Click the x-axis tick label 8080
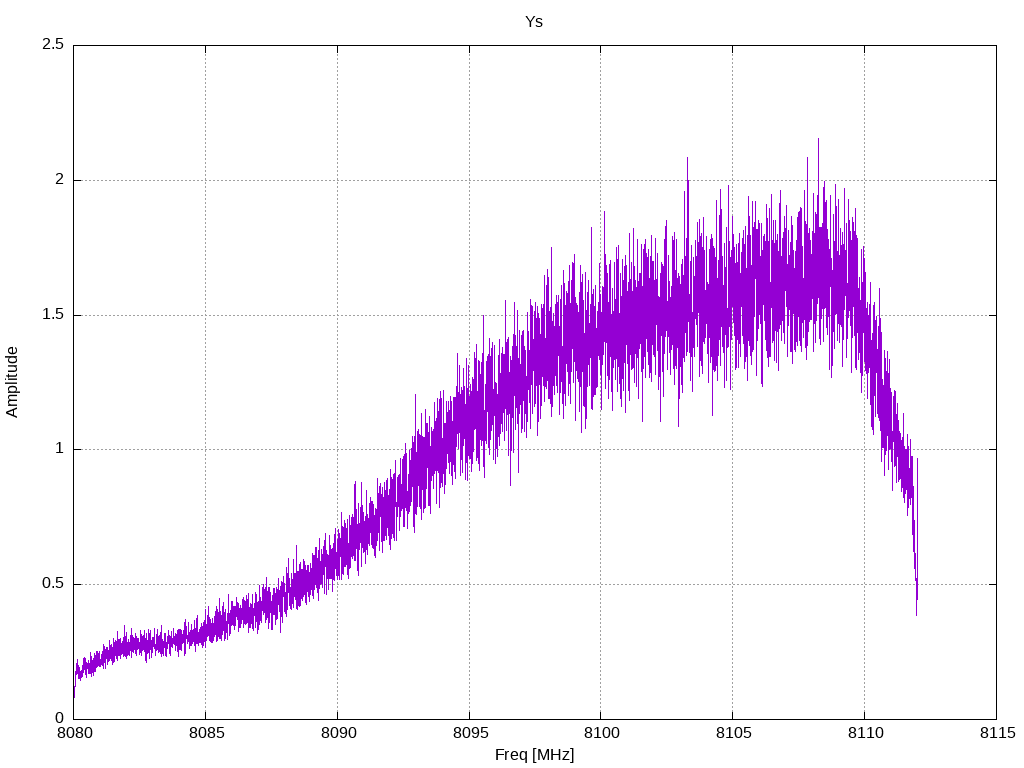1024x768 pixels. (x=75, y=733)
